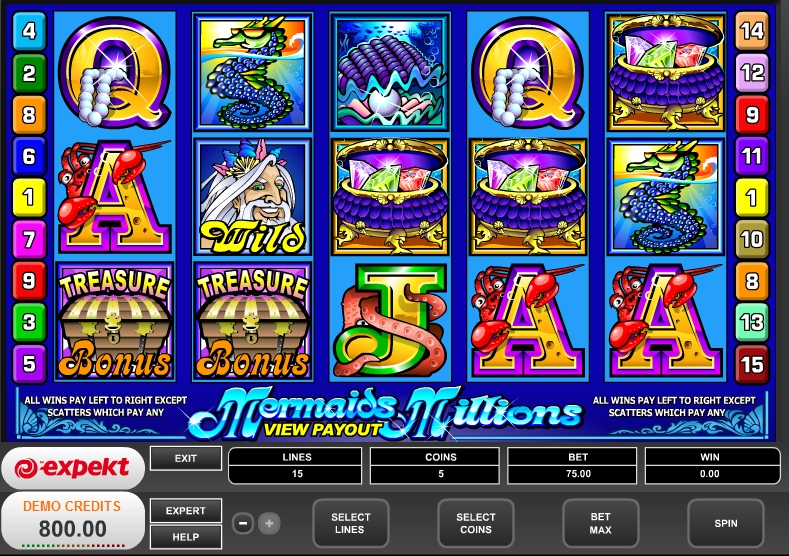This screenshot has height=556, width=789.
Task: Open the Help page
Action: point(186,537)
